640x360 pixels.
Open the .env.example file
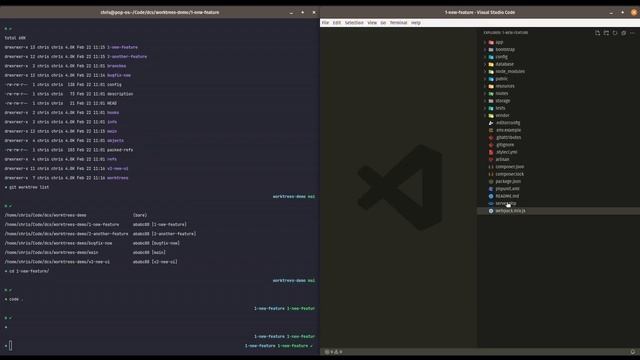click(508, 130)
